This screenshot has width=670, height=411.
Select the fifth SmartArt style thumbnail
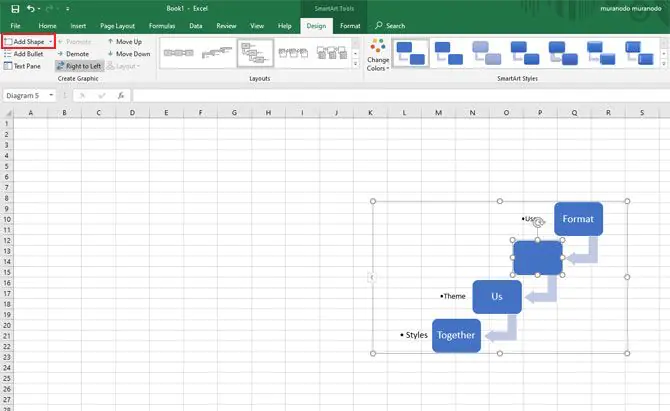coord(562,53)
